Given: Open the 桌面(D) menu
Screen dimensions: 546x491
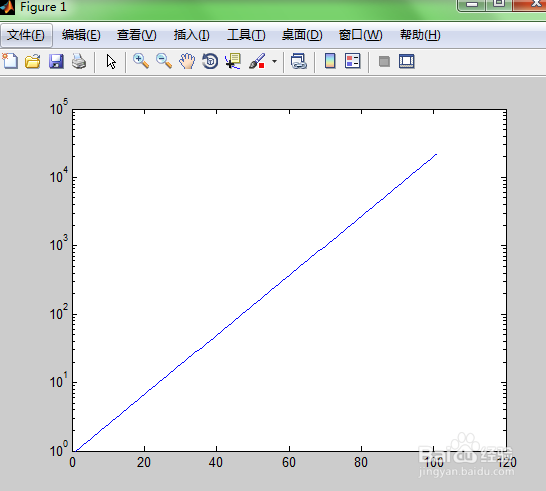Looking at the screenshot, I should [302, 35].
